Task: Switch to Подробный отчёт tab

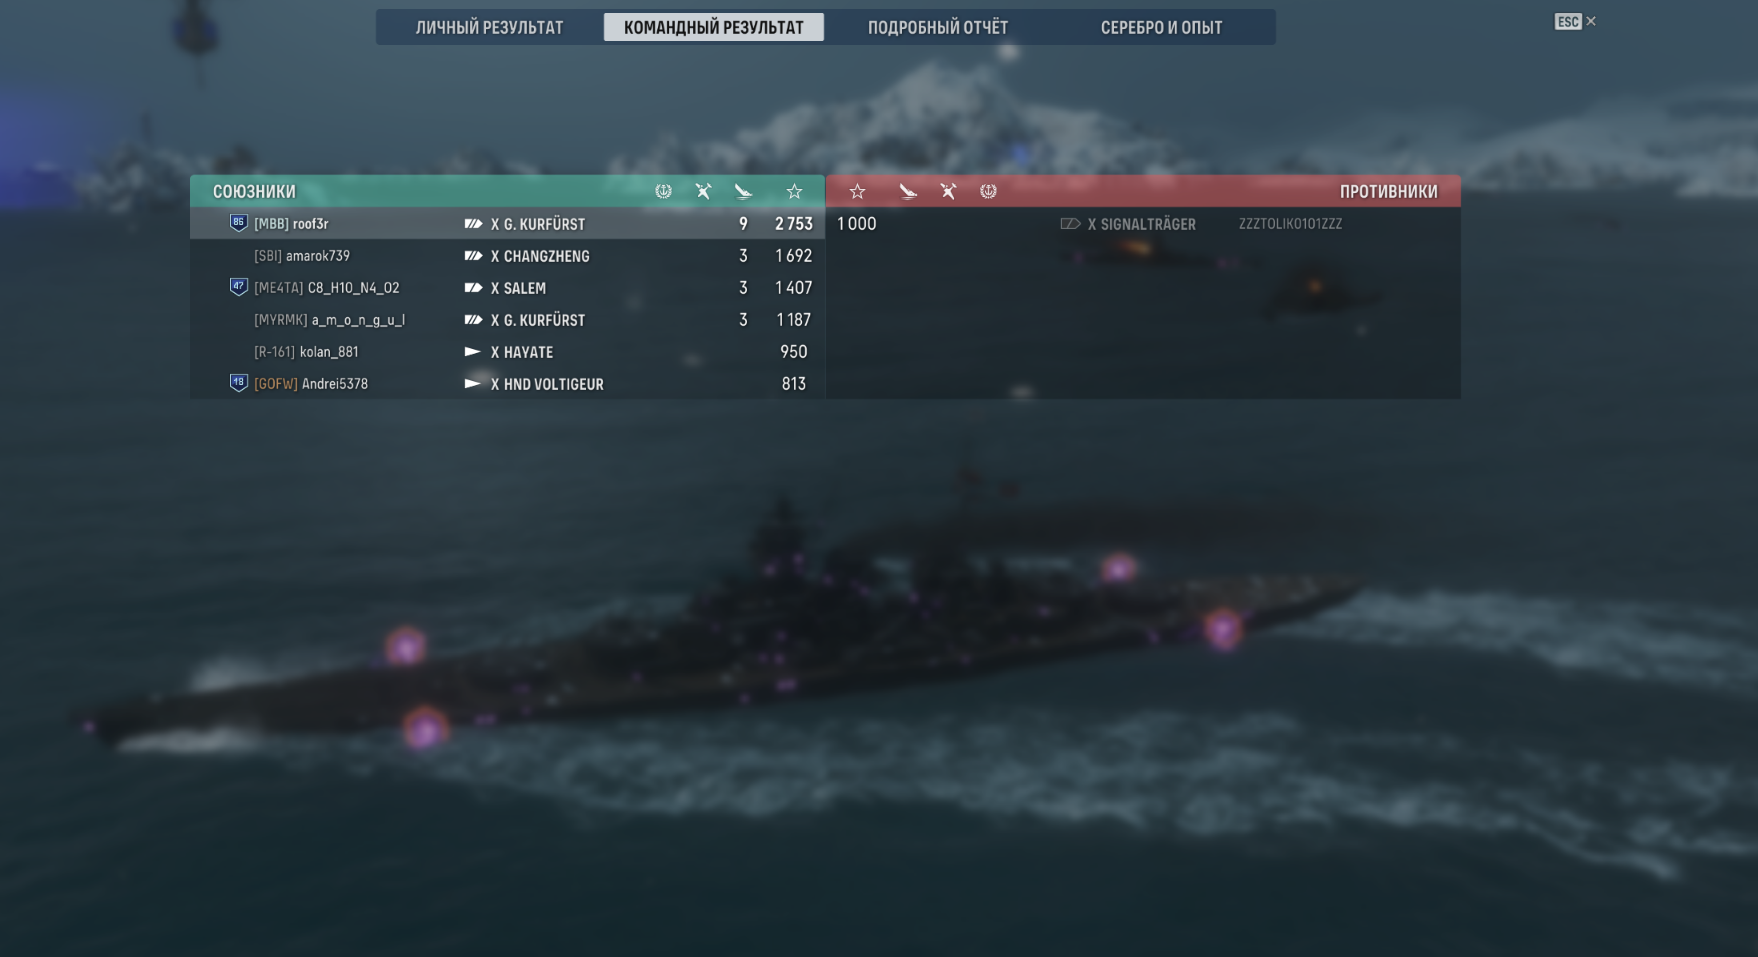Action: tap(938, 27)
